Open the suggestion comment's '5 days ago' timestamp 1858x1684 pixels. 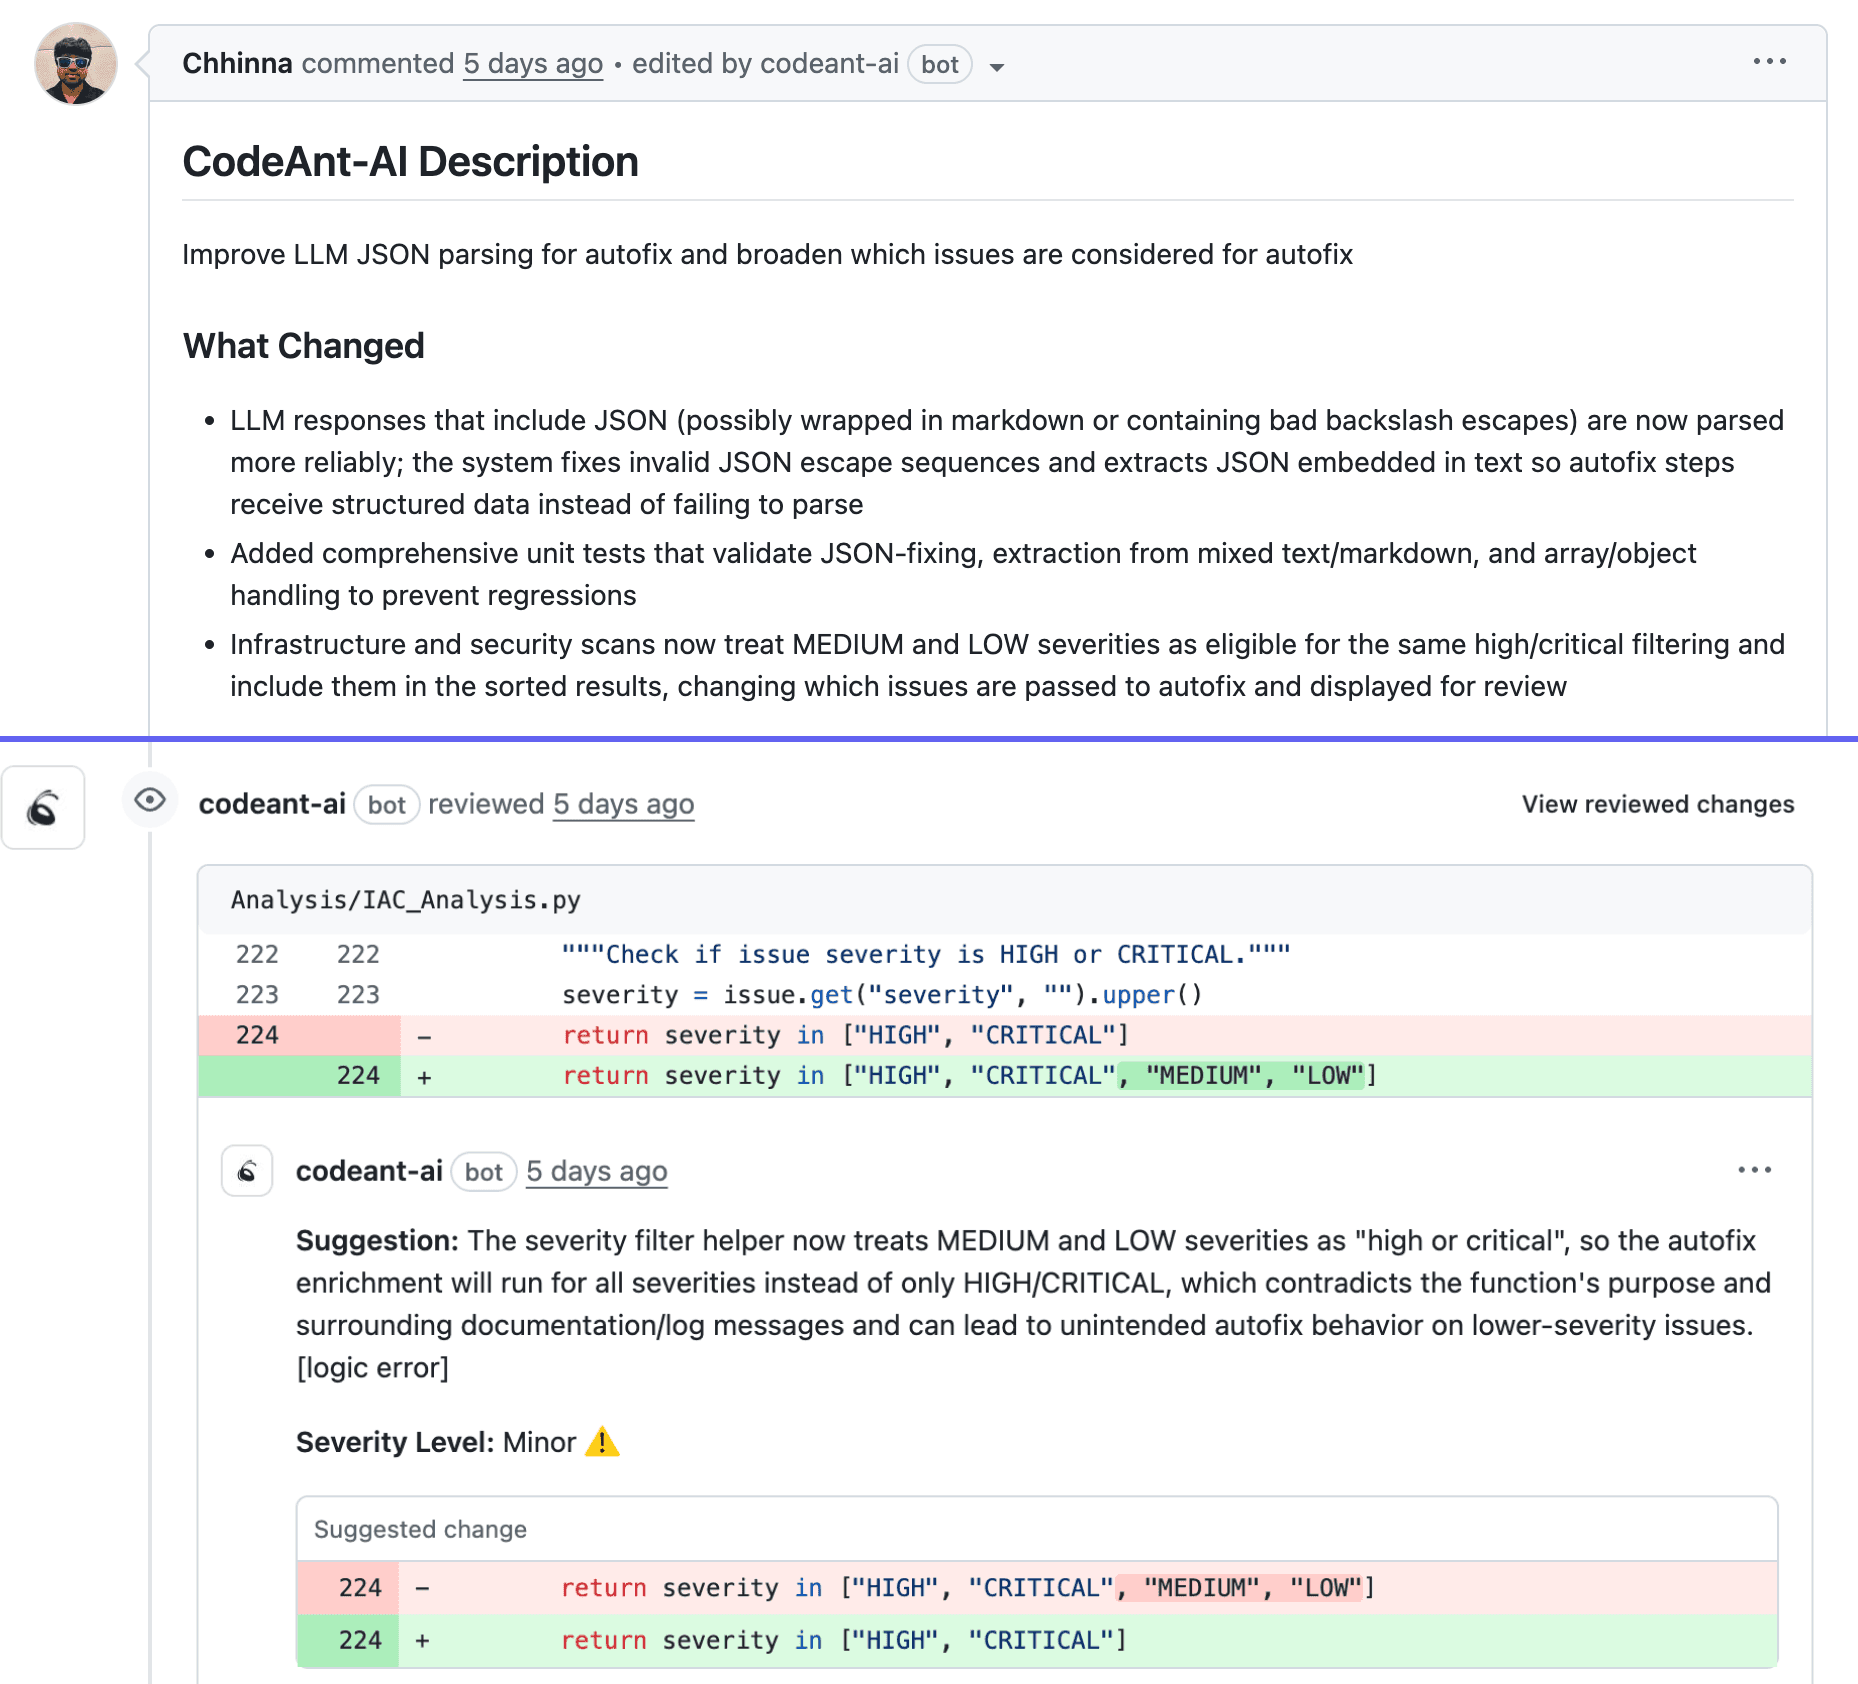pos(597,1171)
